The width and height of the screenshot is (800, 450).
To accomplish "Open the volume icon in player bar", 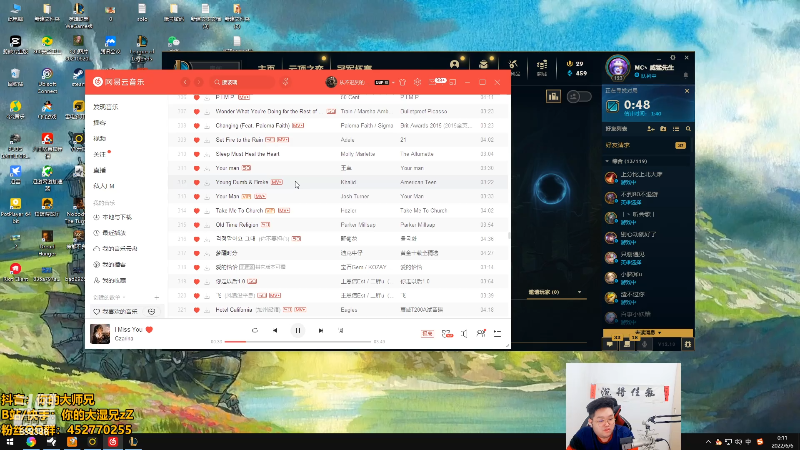I will click(464, 333).
